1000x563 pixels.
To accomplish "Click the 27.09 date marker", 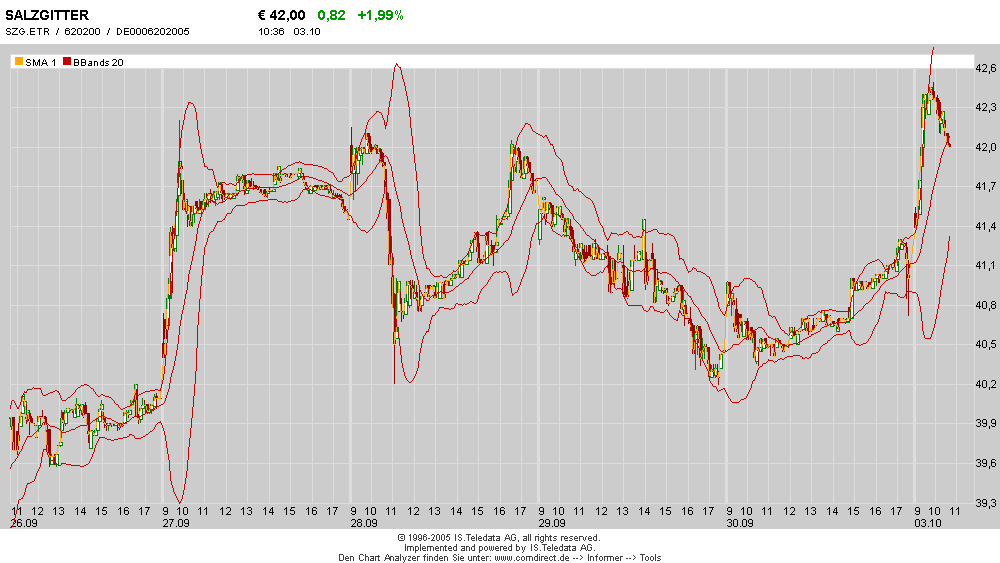I will point(175,523).
